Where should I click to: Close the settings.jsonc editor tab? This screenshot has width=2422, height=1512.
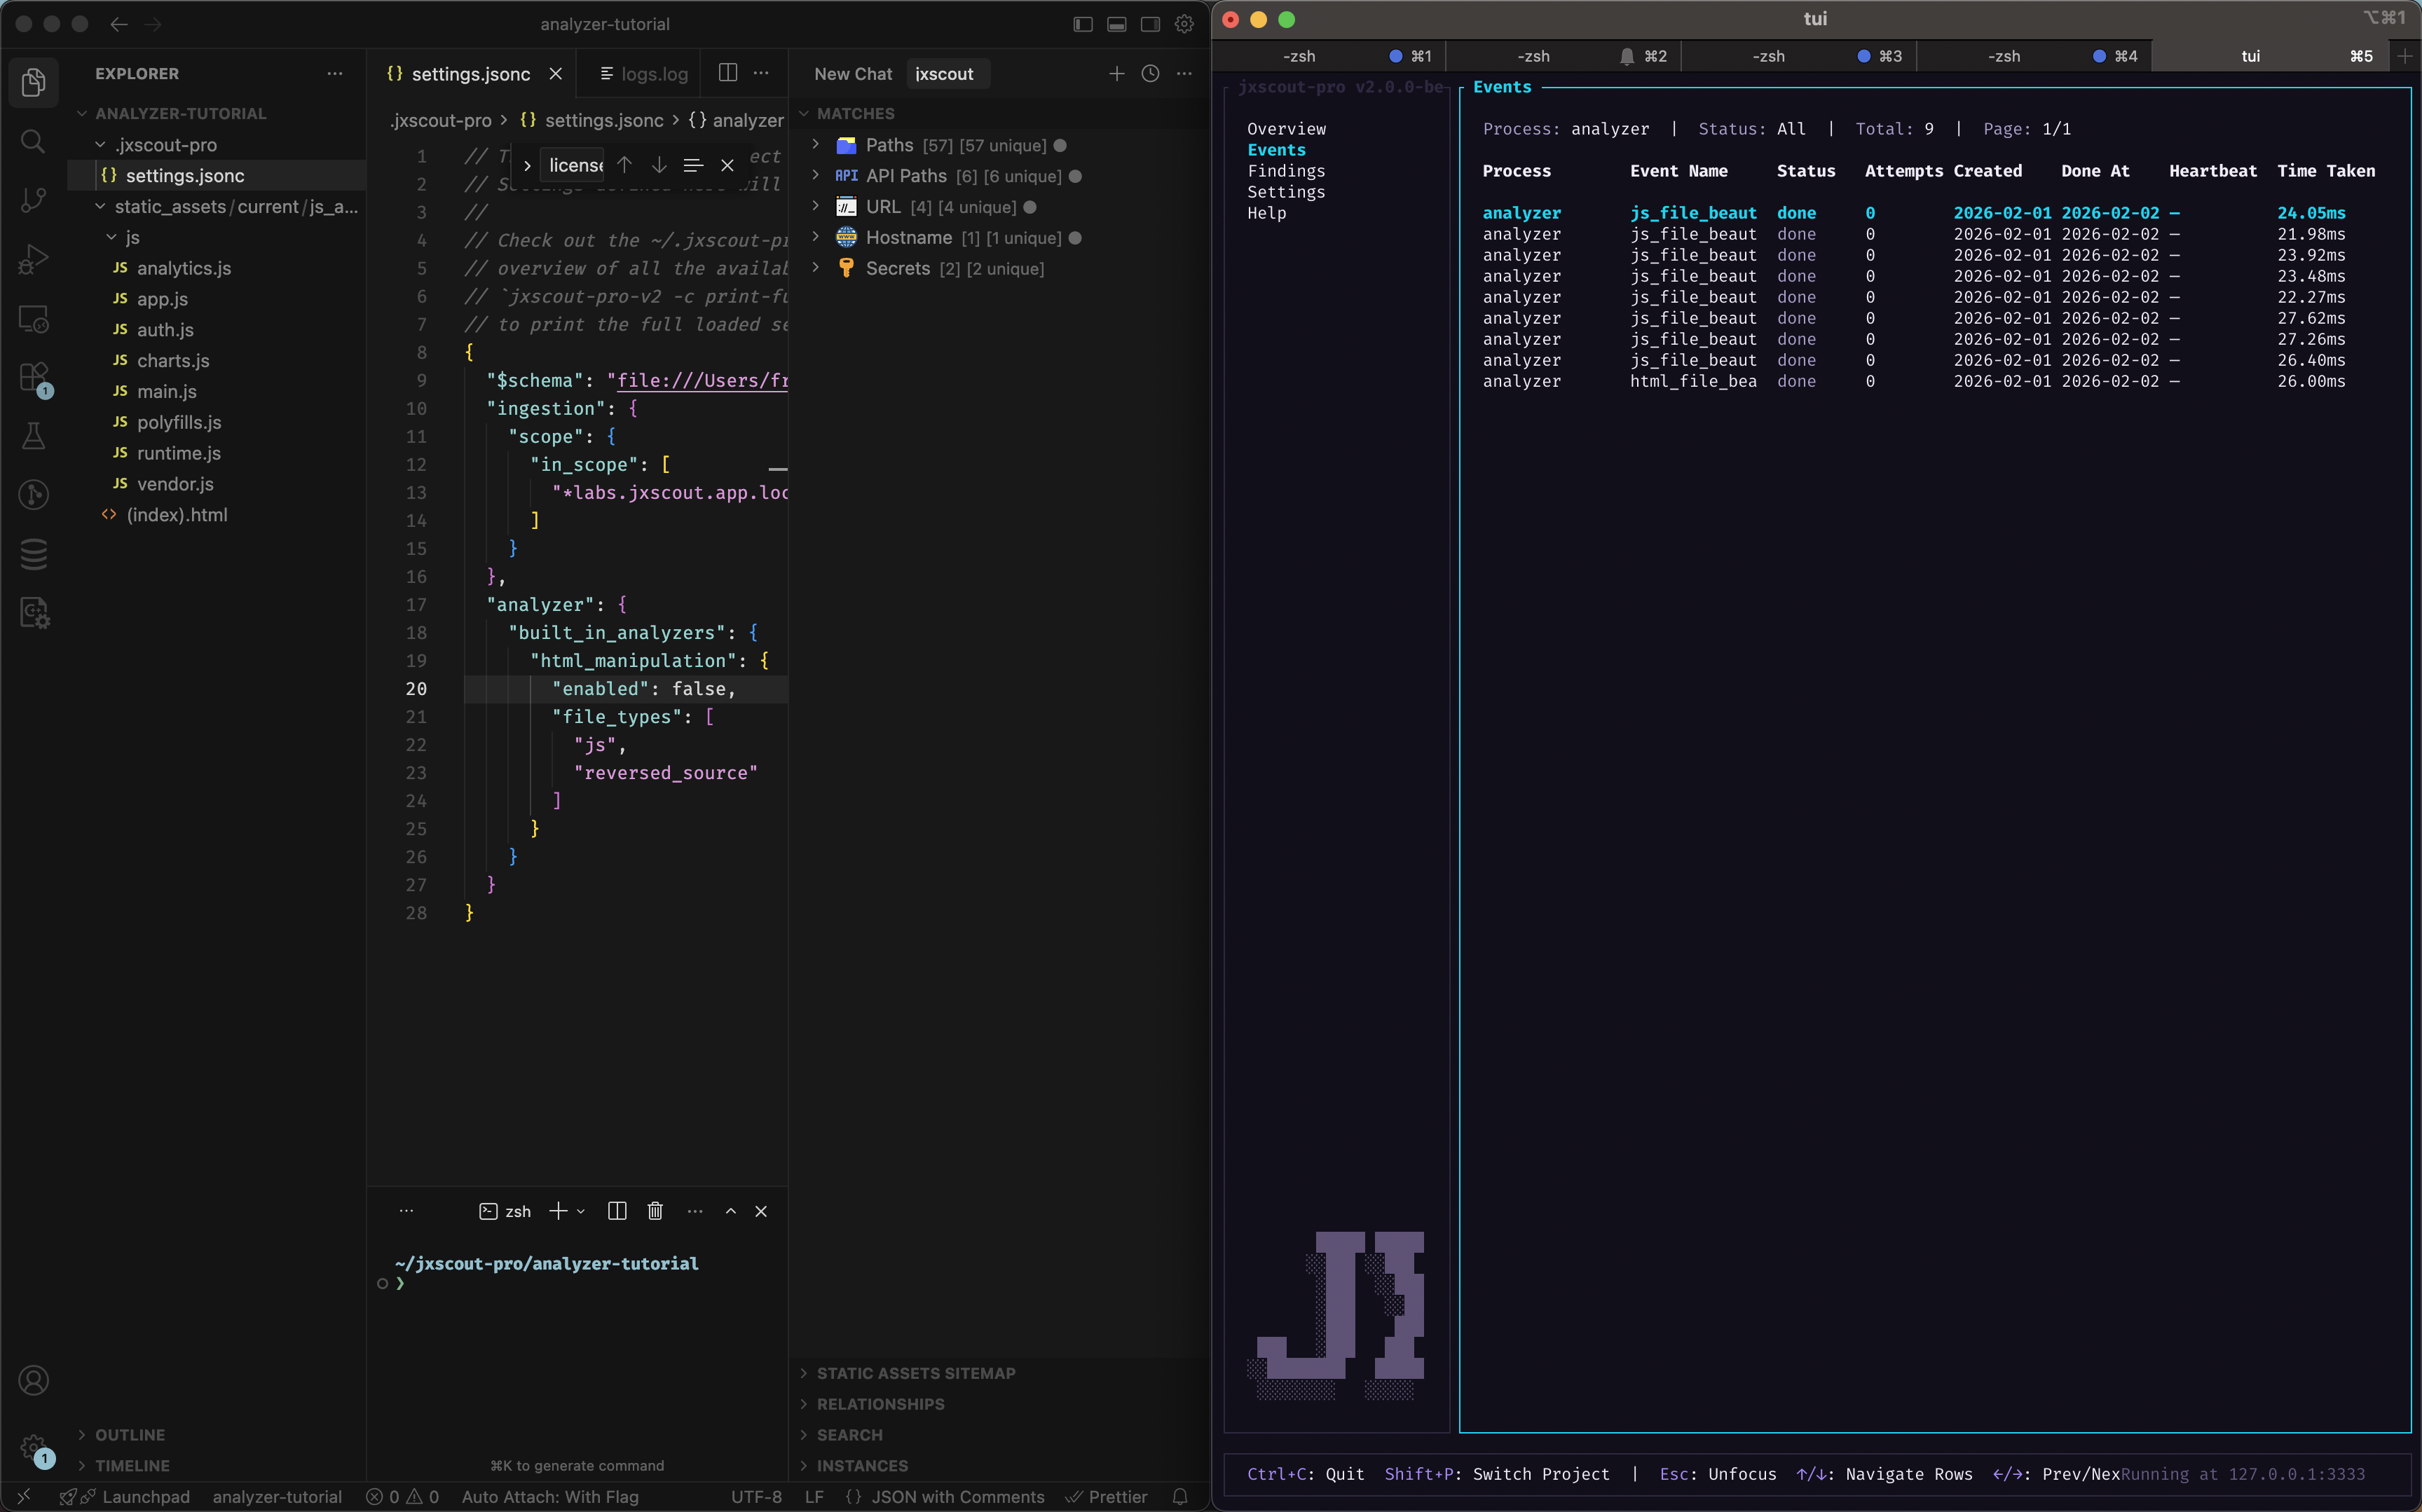(556, 74)
